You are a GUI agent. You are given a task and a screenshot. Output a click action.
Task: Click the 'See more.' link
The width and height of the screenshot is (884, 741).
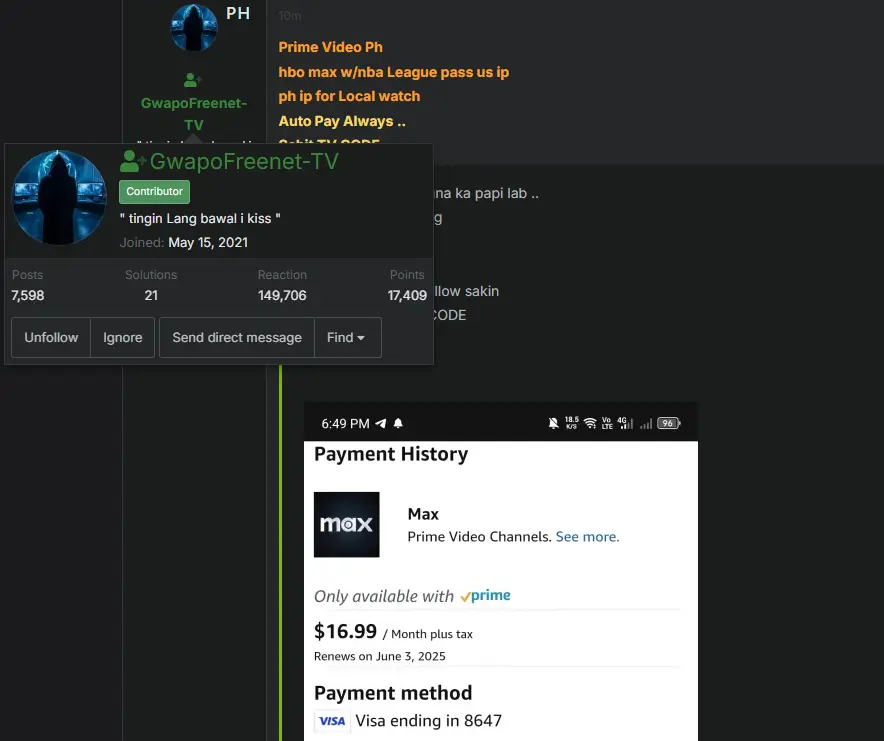click(x=587, y=537)
